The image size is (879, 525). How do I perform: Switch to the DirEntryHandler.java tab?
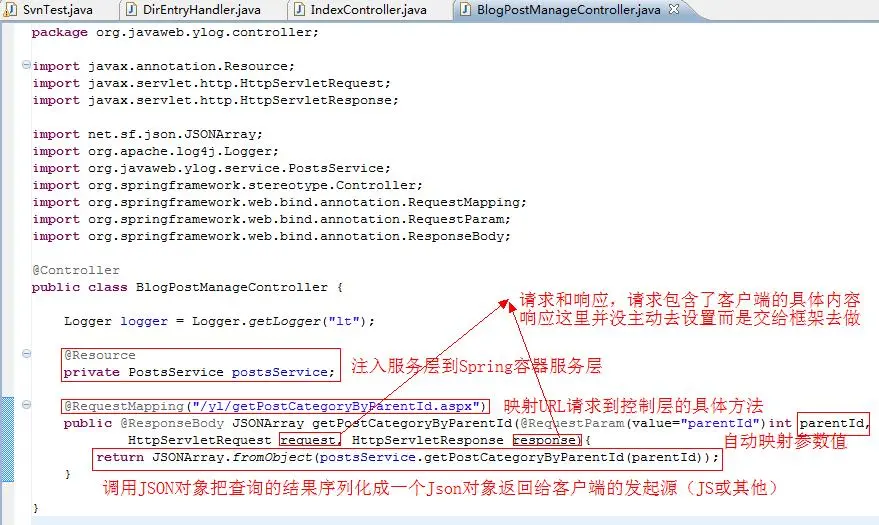[x=201, y=10]
